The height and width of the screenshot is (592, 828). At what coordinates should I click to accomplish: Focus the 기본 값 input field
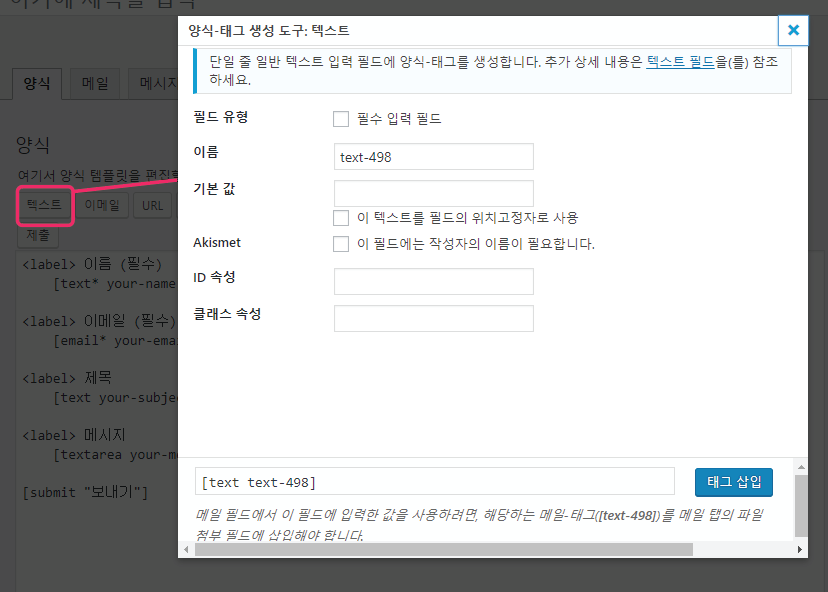coord(434,193)
